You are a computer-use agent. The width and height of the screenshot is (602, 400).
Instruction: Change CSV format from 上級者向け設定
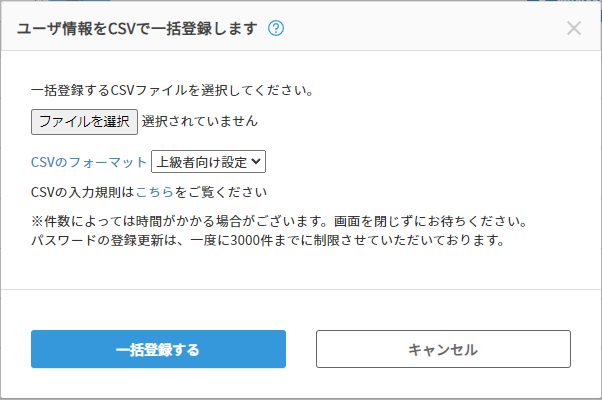pyautogui.click(x=208, y=162)
